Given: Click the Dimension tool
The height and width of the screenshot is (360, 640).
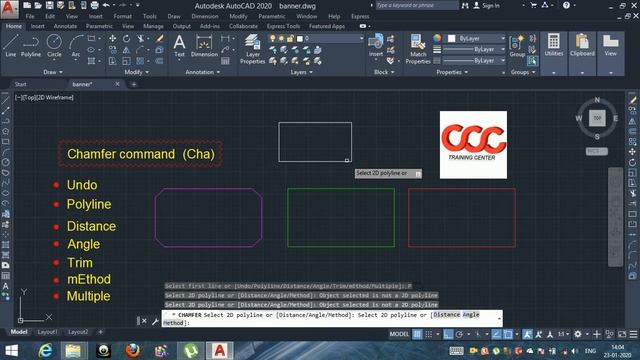Looking at the screenshot, I should pyautogui.click(x=204, y=45).
